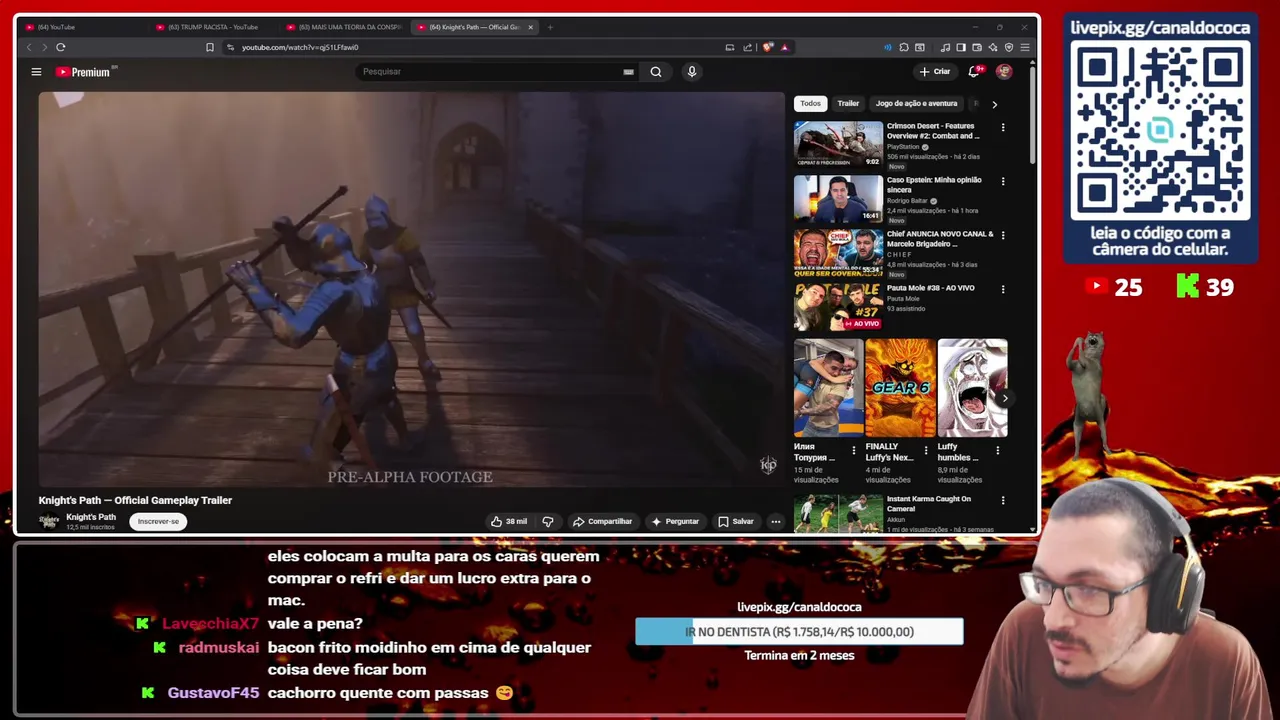This screenshot has height=720, width=1280.
Task: Open the Instant Karma Caught On Camera thumbnail
Action: coord(838,512)
